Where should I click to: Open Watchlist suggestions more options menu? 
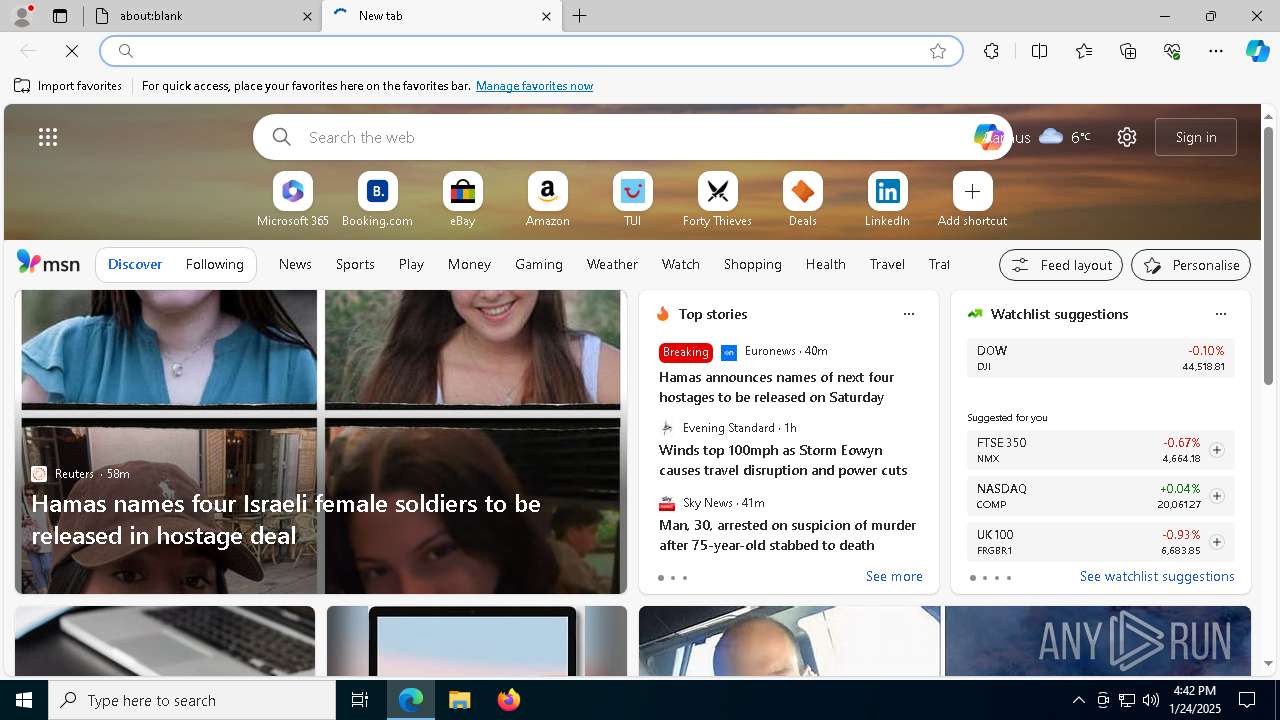(1220, 314)
